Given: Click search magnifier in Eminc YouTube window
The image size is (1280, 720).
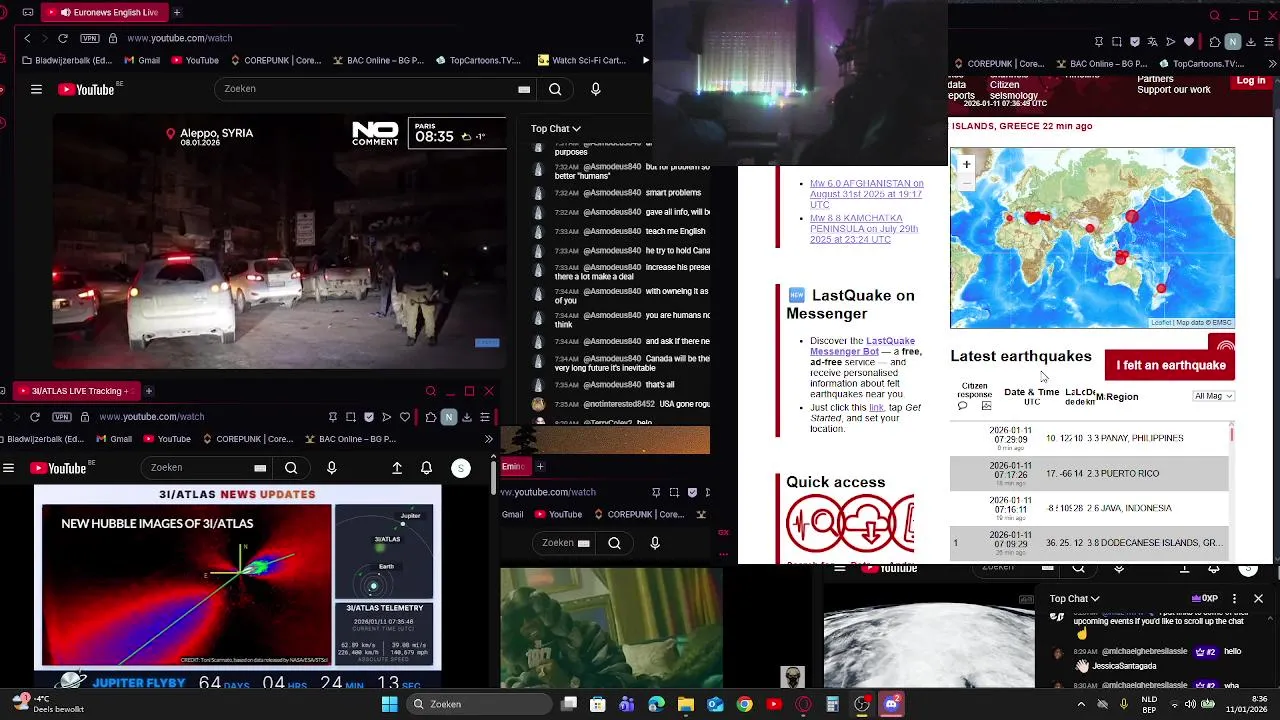Looking at the screenshot, I should tap(615, 543).
